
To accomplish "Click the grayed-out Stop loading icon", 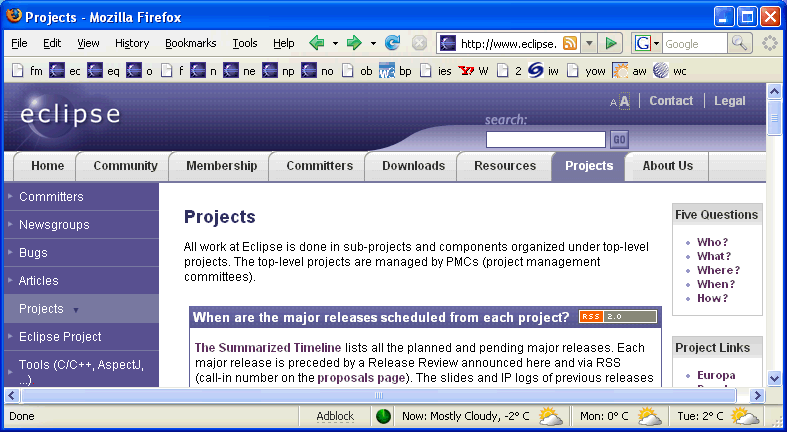I will tap(419, 43).
